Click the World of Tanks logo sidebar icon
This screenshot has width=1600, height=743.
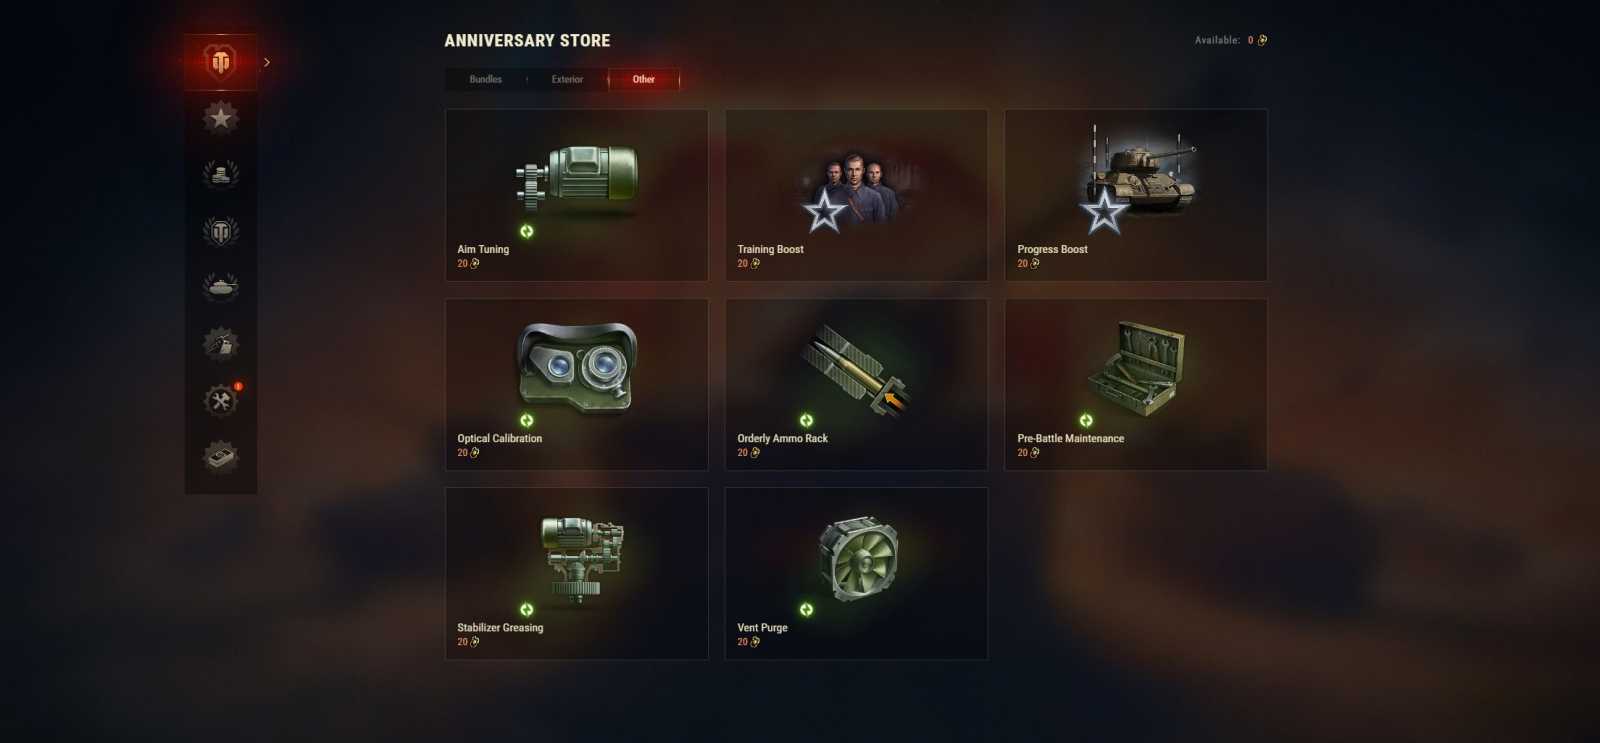pos(221,62)
